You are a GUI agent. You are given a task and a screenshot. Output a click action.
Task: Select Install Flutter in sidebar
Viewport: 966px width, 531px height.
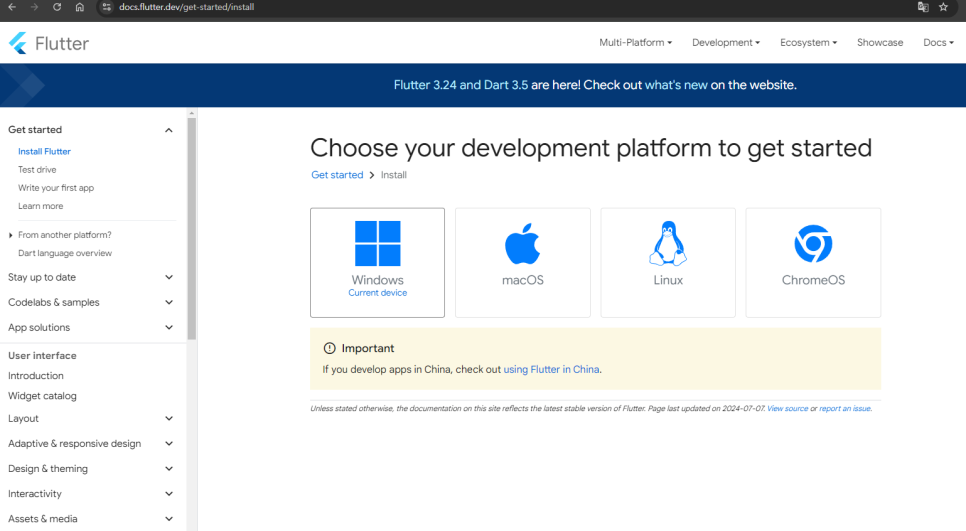click(x=44, y=152)
